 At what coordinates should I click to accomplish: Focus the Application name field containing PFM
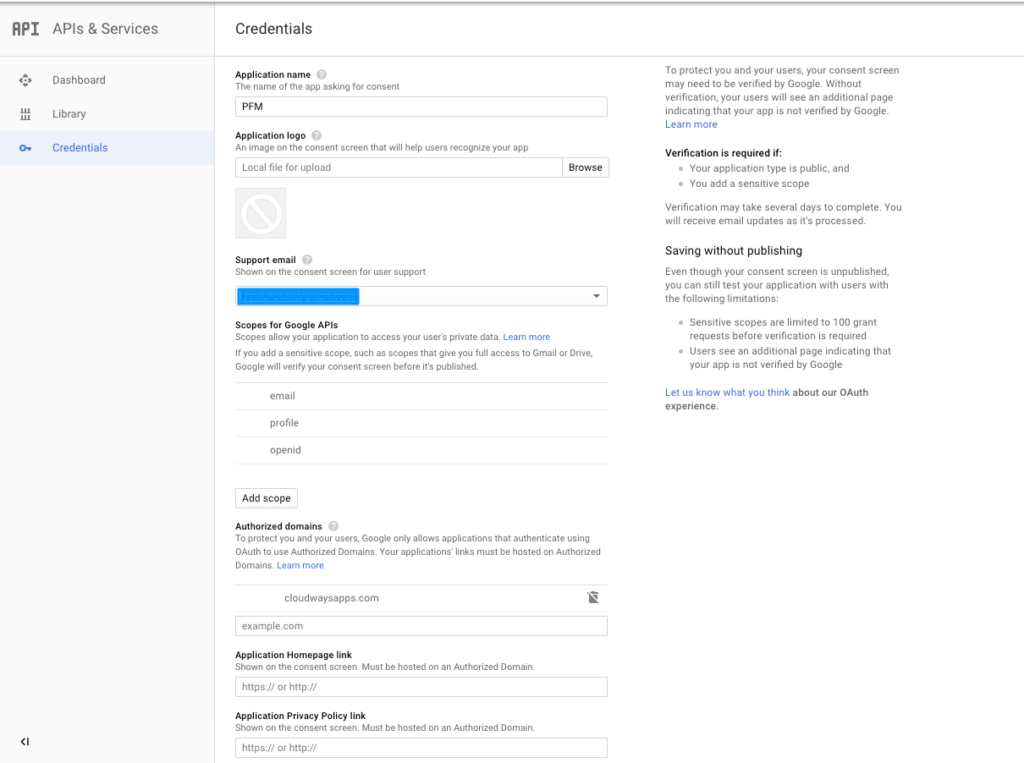pyautogui.click(x=421, y=106)
